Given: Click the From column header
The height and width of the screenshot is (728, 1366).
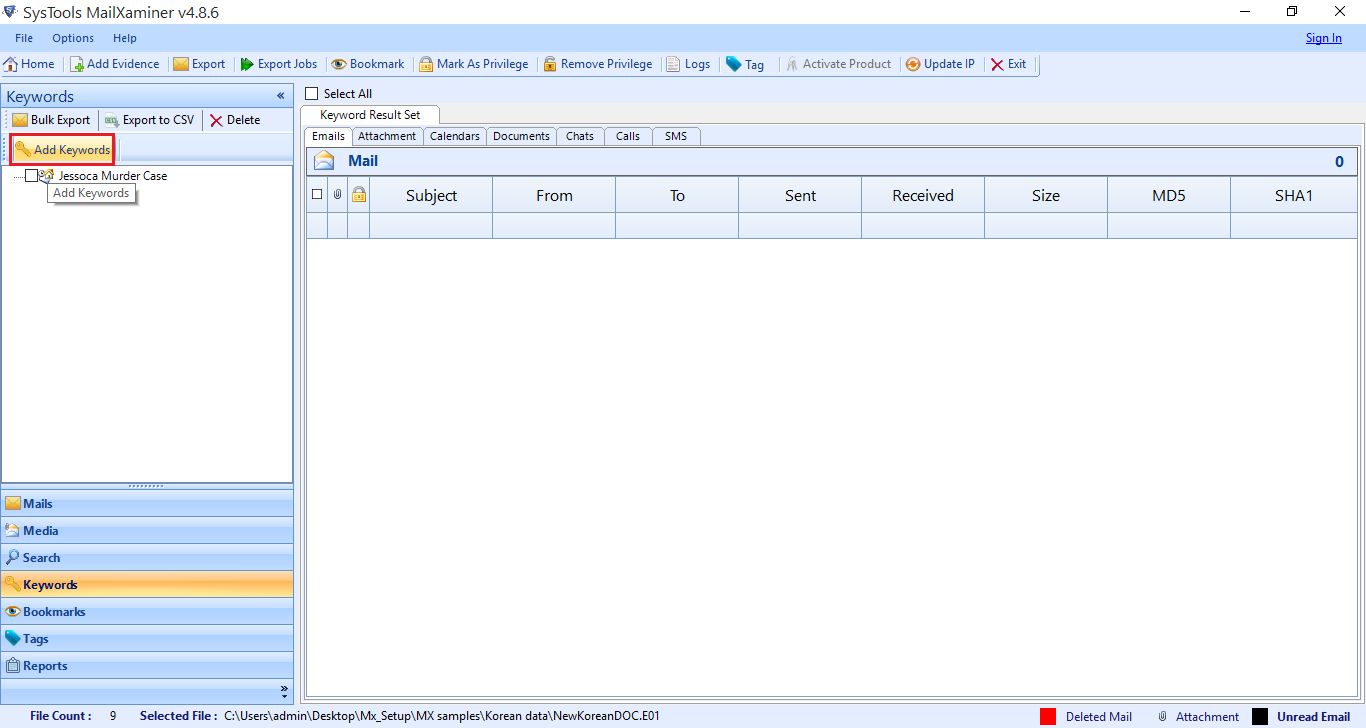Looking at the screenshot, I should click(554, 195).
